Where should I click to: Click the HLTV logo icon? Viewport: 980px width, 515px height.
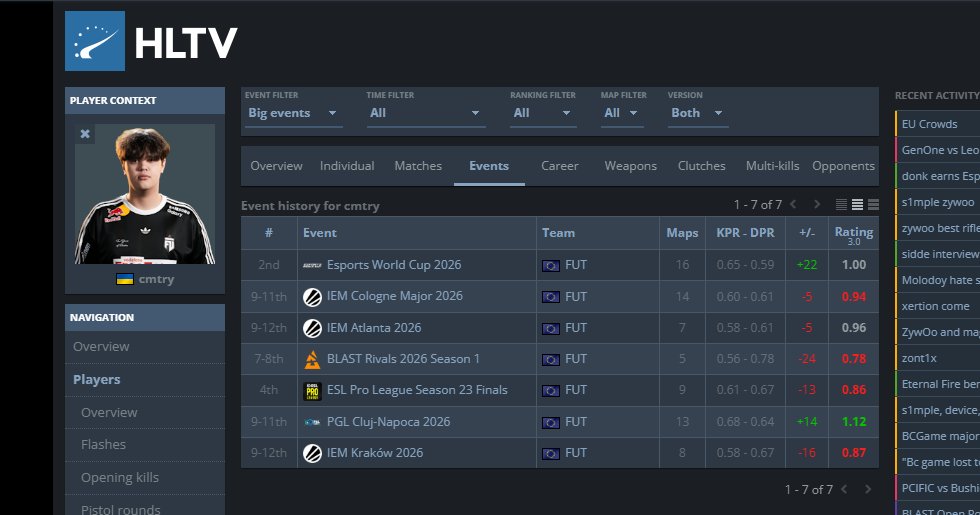[x=95, y=41]
